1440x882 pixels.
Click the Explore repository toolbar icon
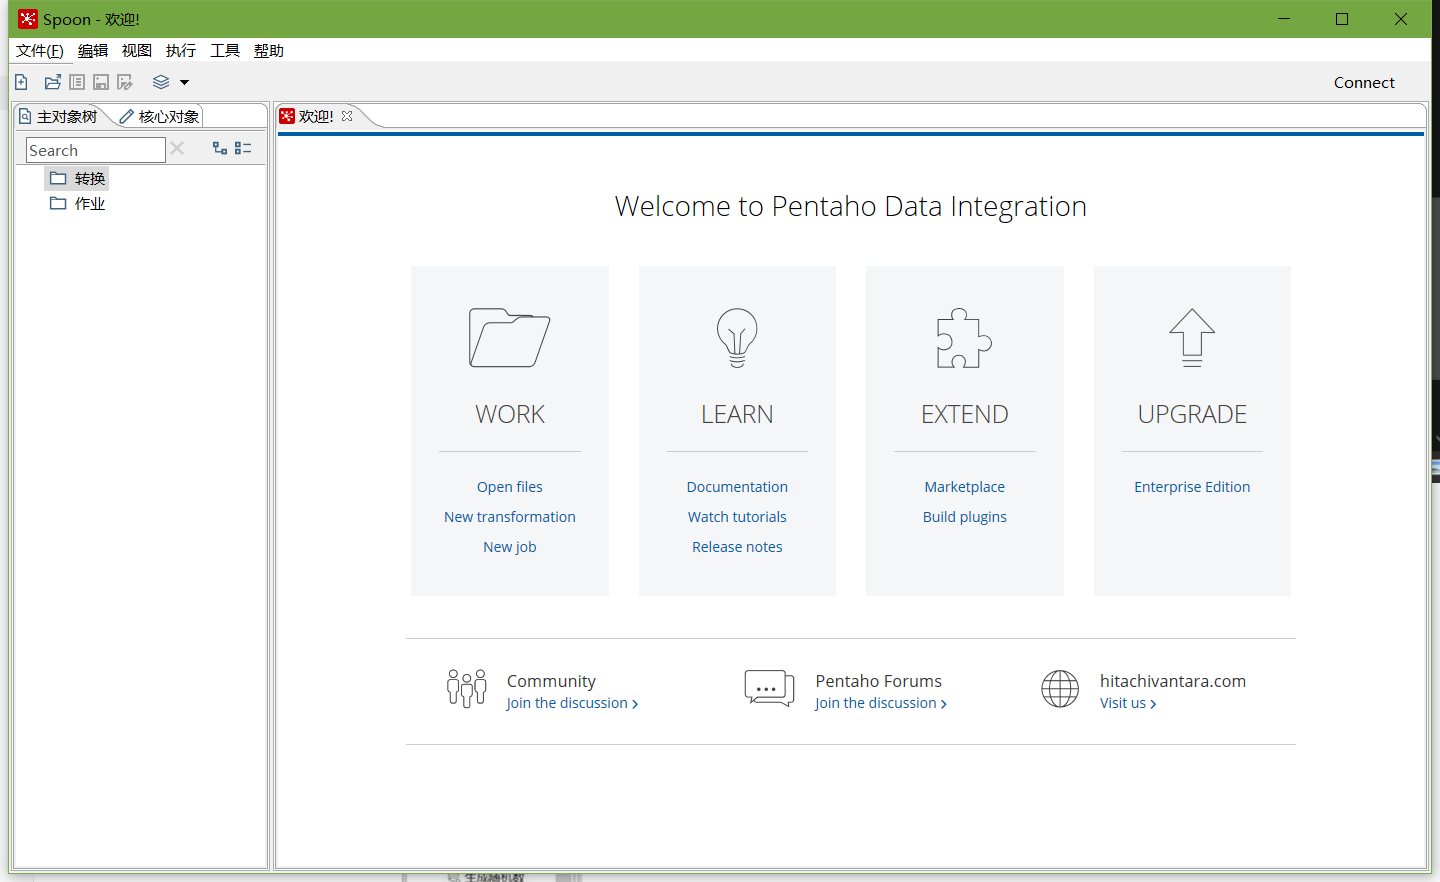(77, 82)
